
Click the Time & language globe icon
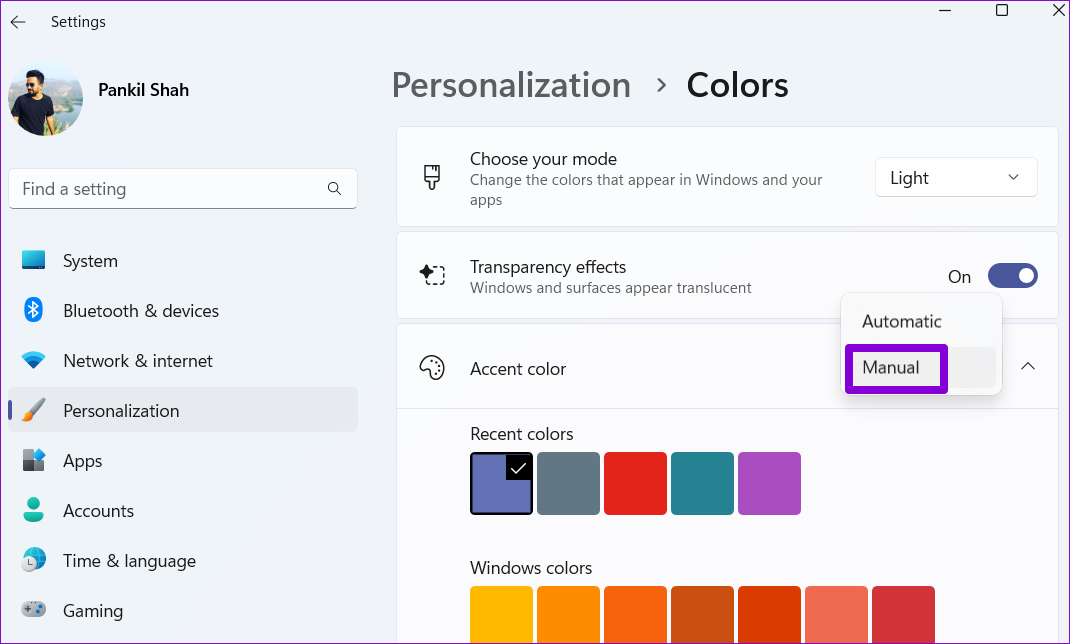click(x=33, y=560)
